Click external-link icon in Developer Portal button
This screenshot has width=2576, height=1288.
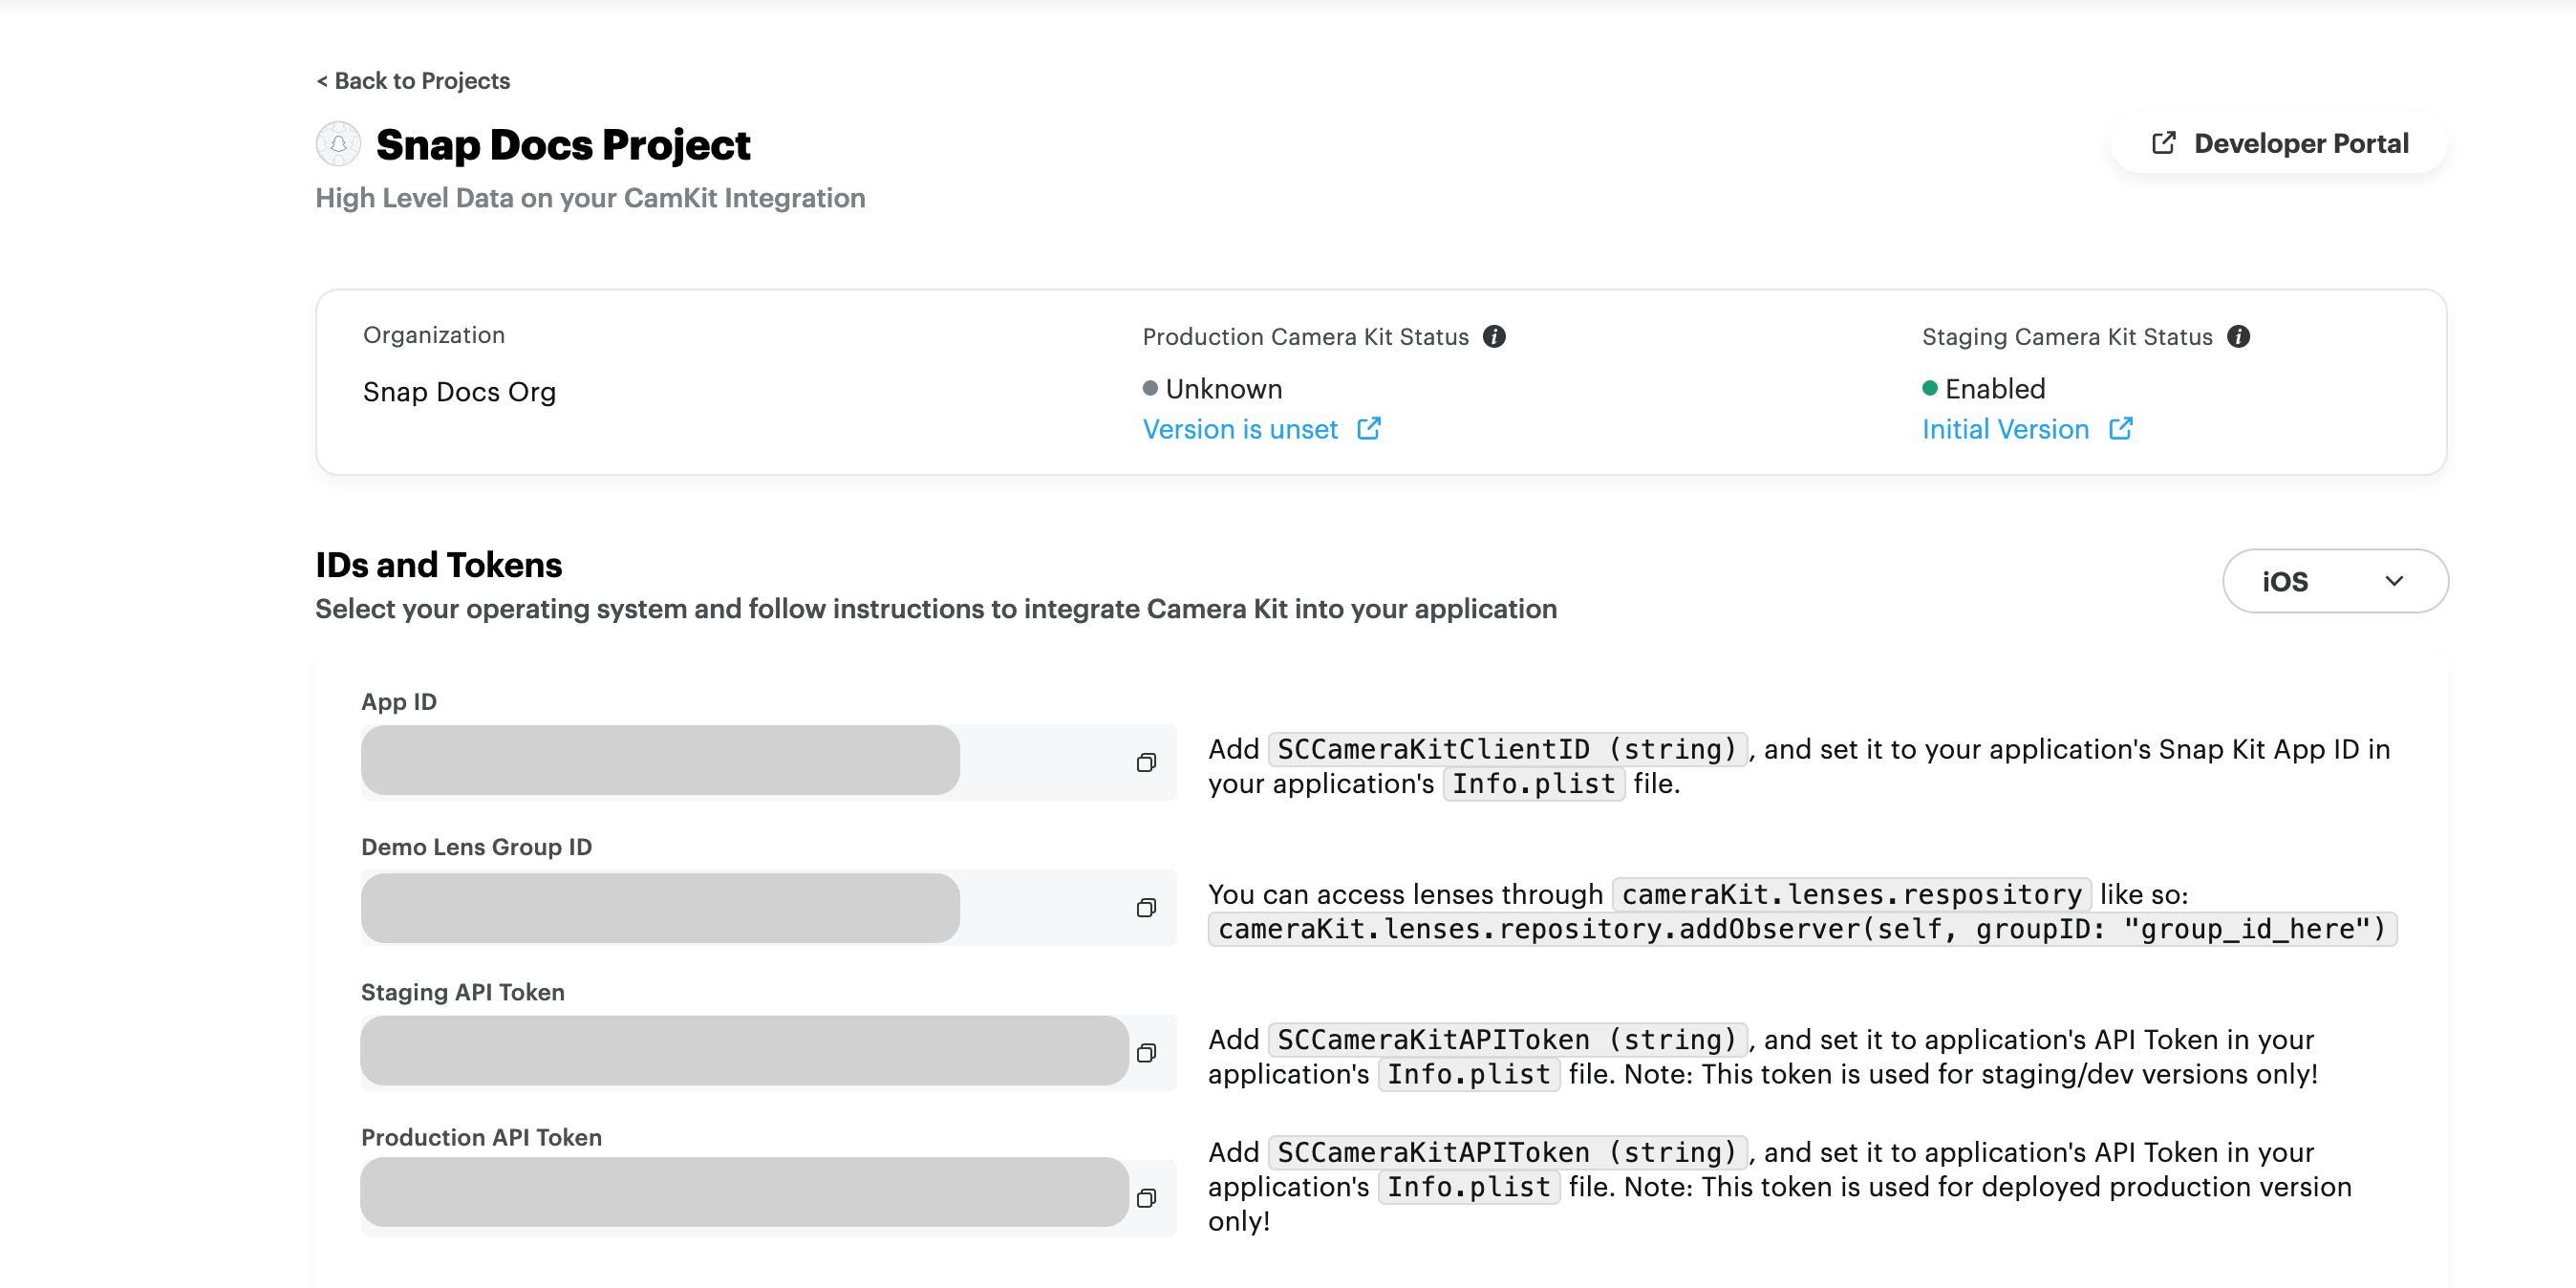pos(2163,143)
